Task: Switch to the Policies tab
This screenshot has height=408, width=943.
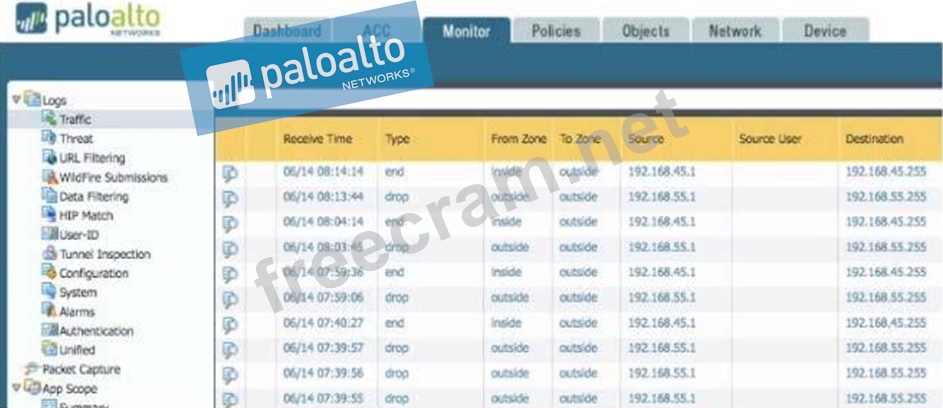Action: coord(555,31)
